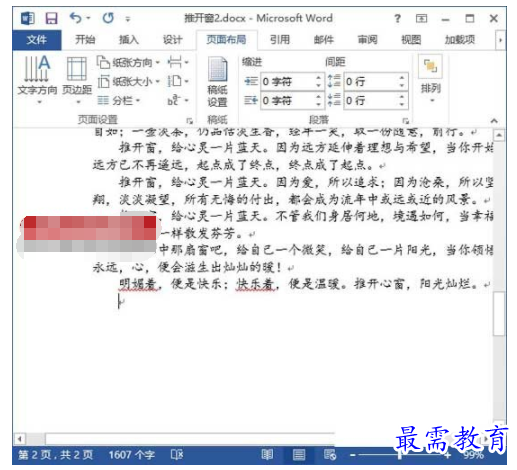Open Ribbon Display Options button
The image size is (517, 470).
pos(421,18)
